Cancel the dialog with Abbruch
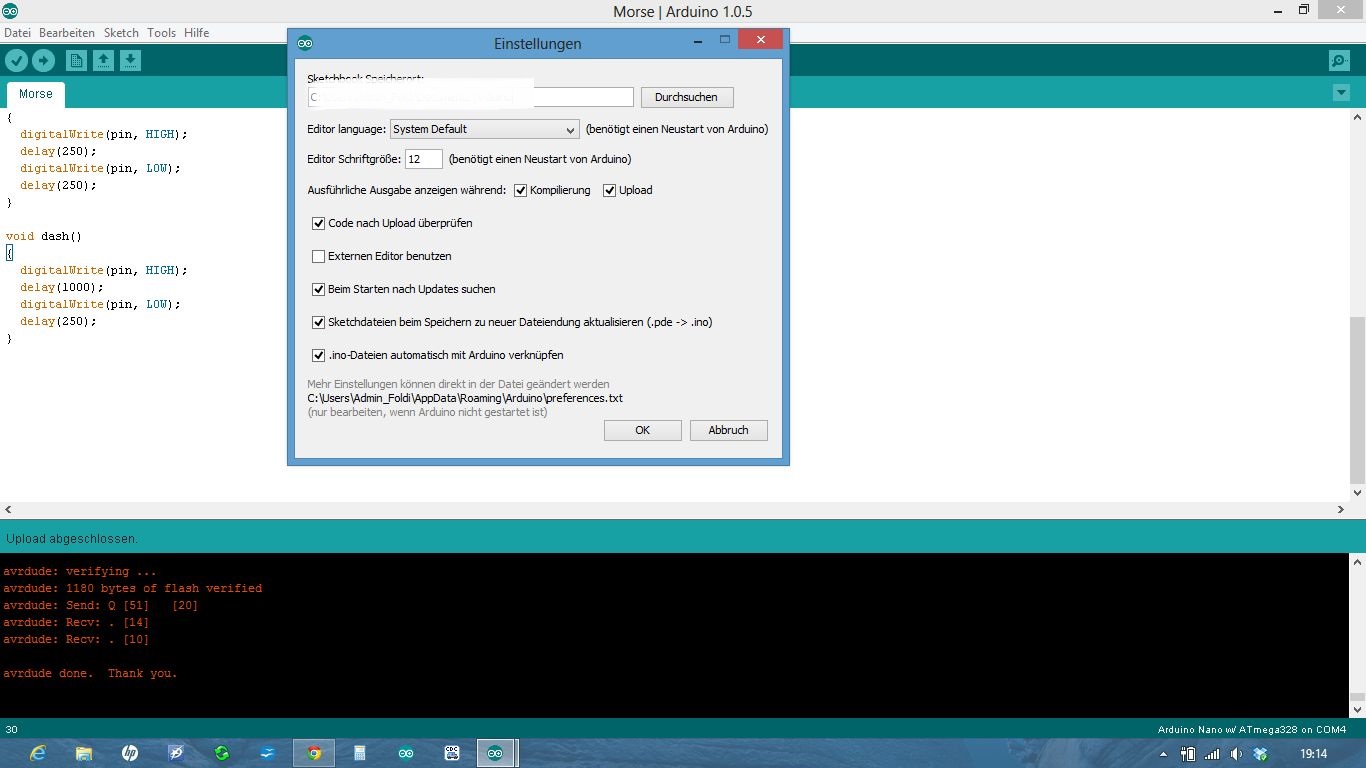The width and height of the screenshot is (1366, 768). [x=728, y=430]
